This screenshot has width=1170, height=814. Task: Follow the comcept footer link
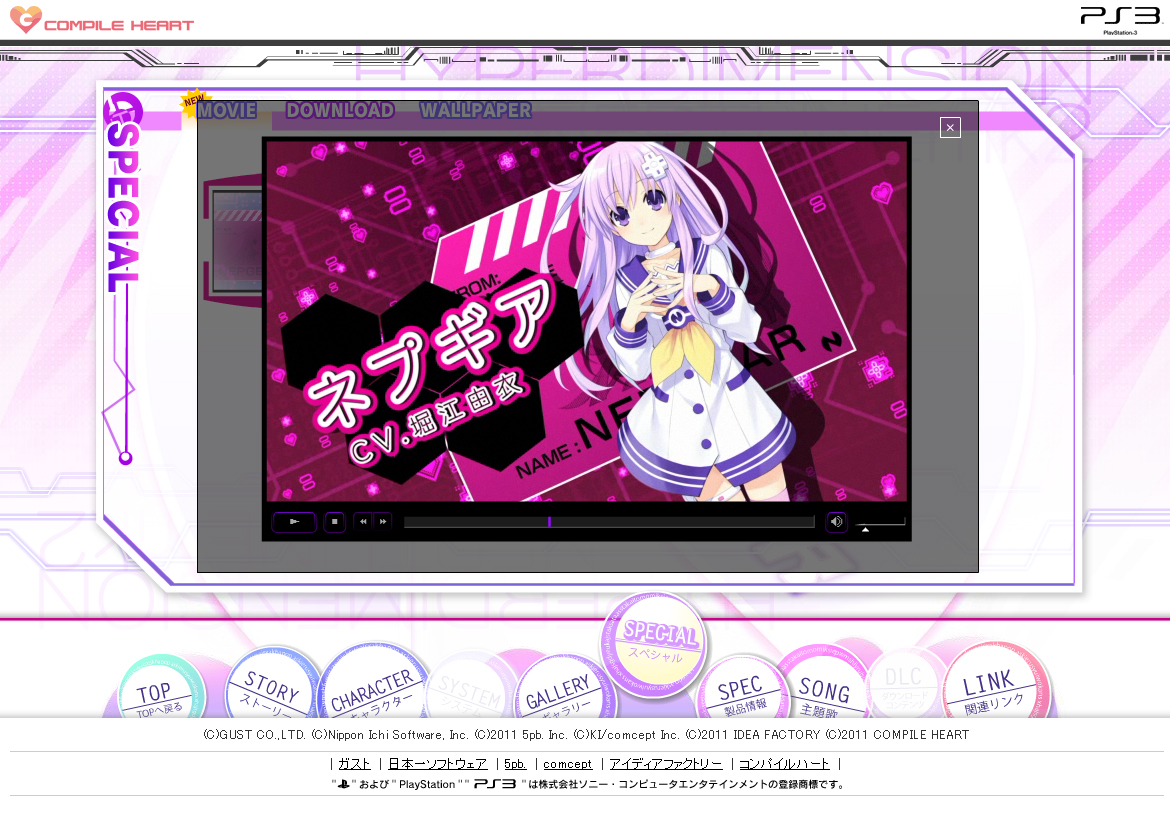pos(567,763)
